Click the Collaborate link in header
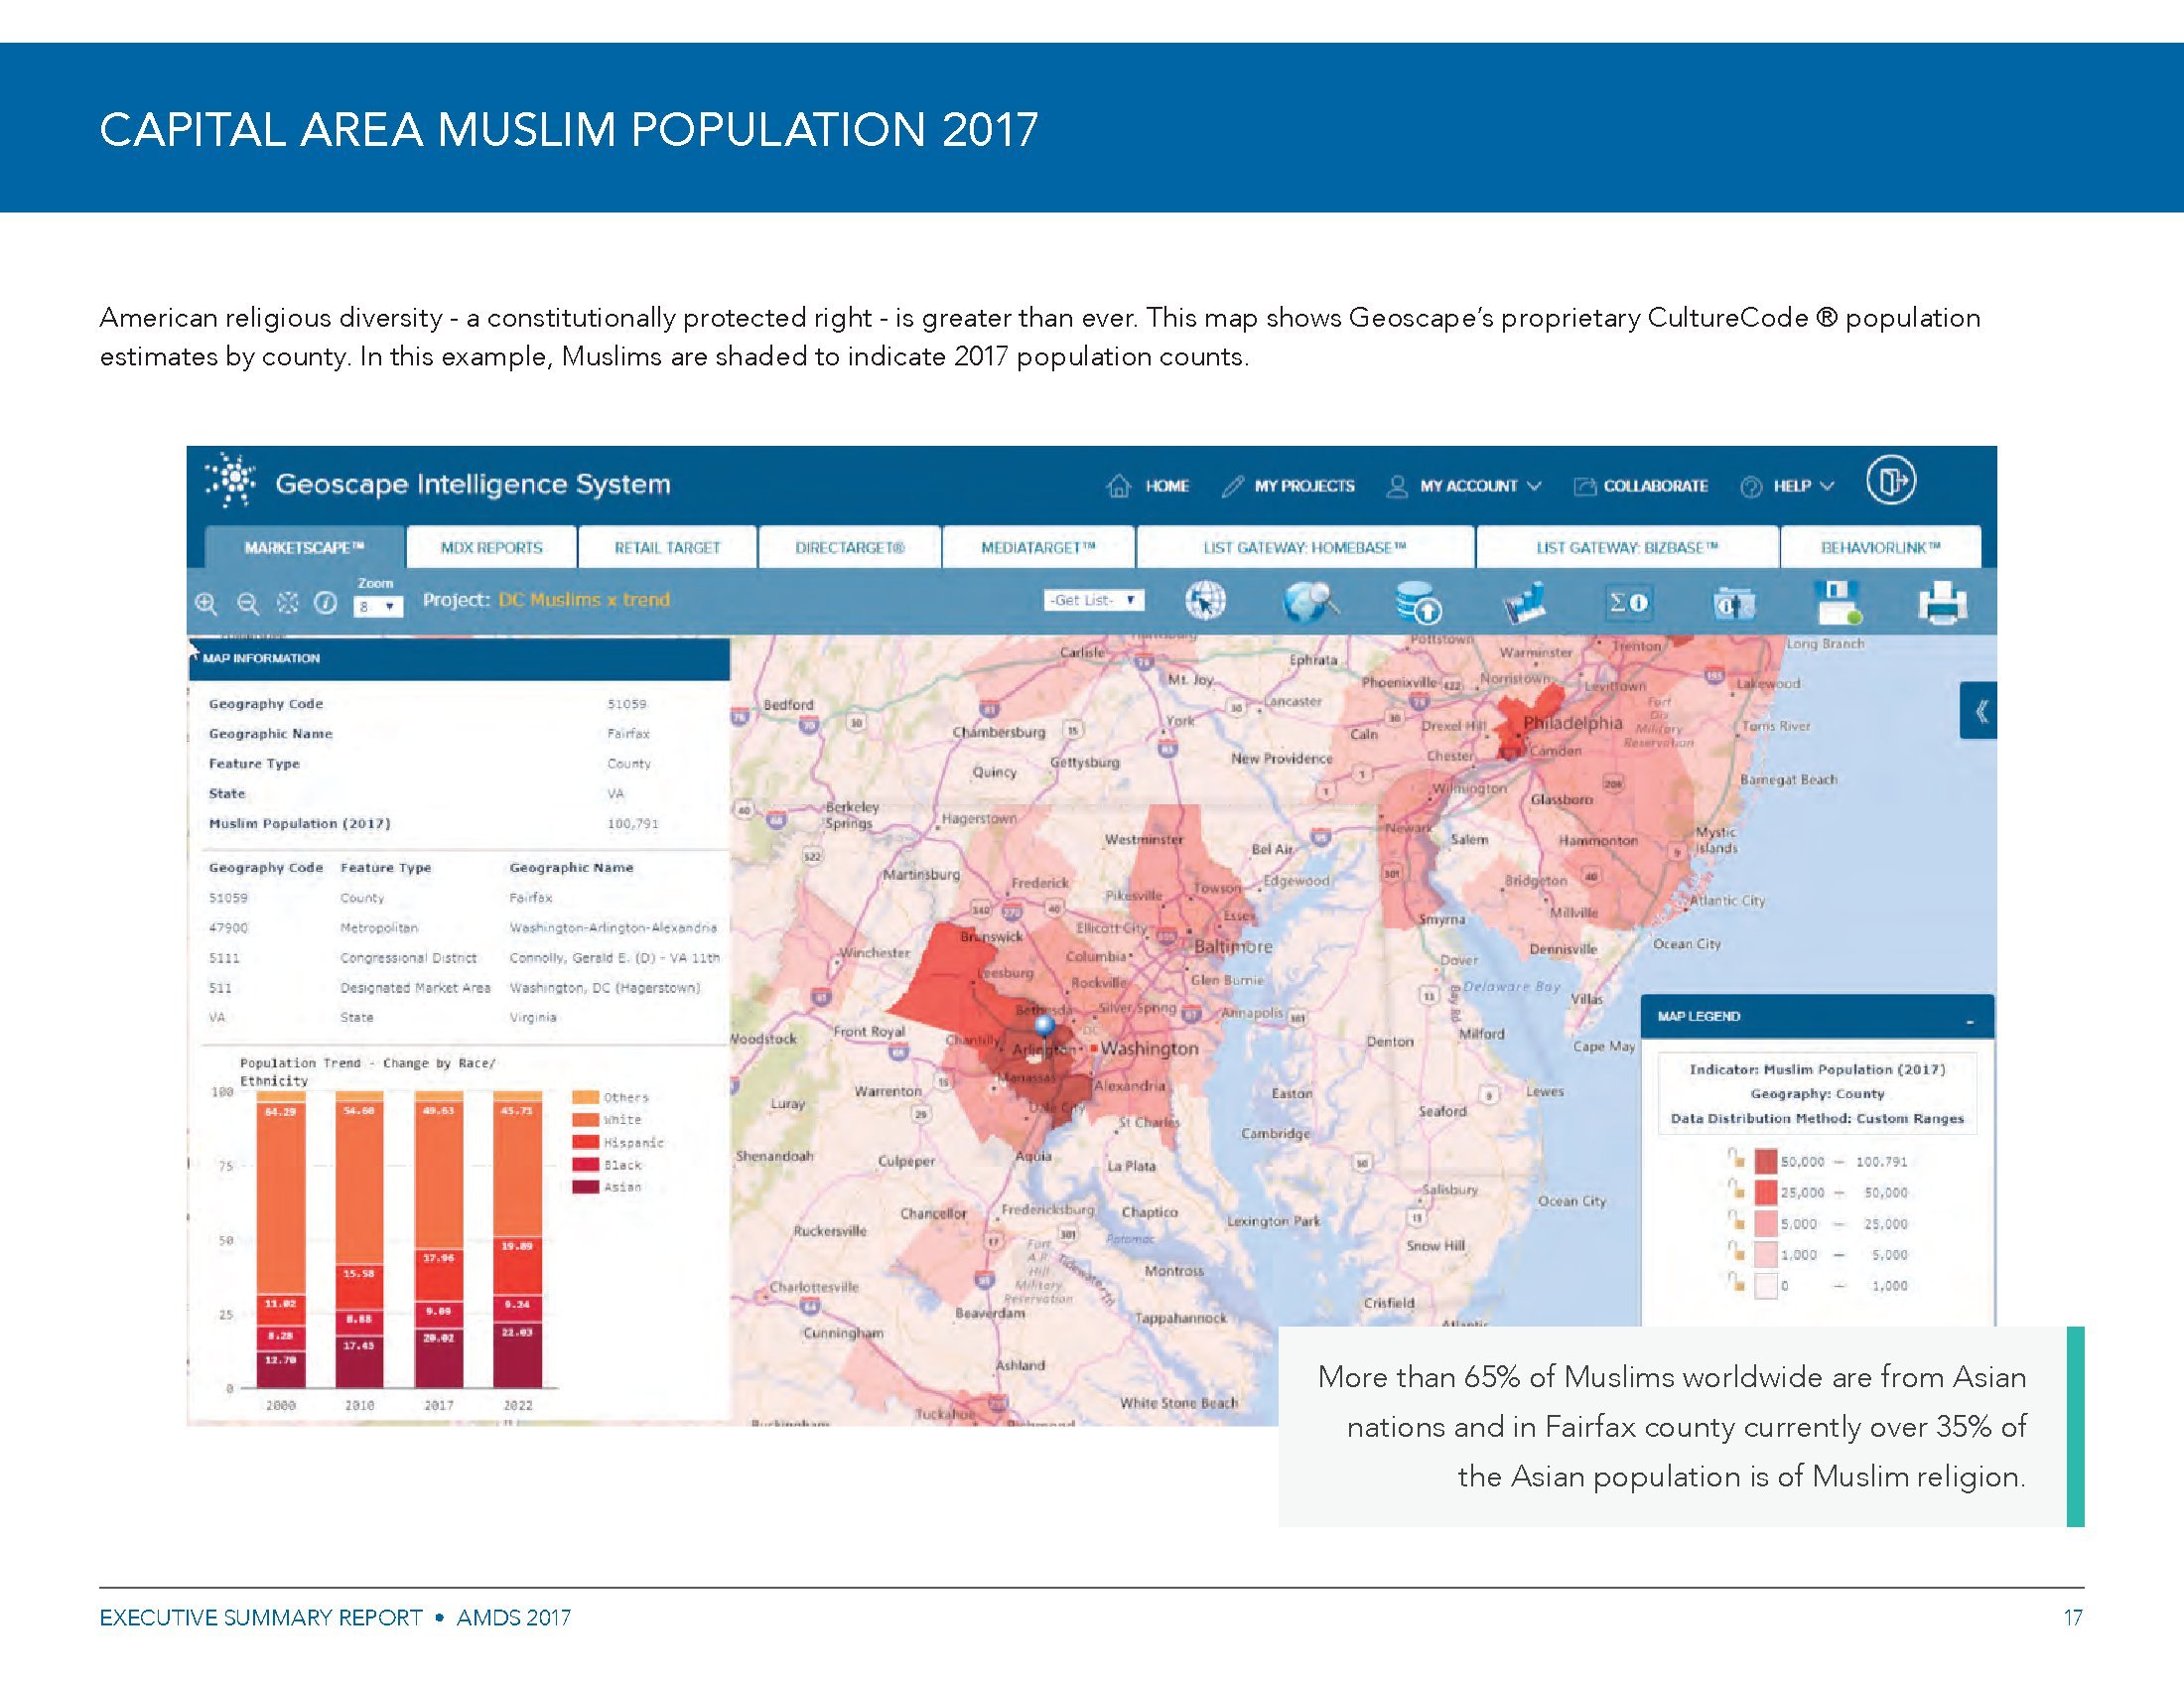The image size is (2184, 1688). pos(1641,486)
